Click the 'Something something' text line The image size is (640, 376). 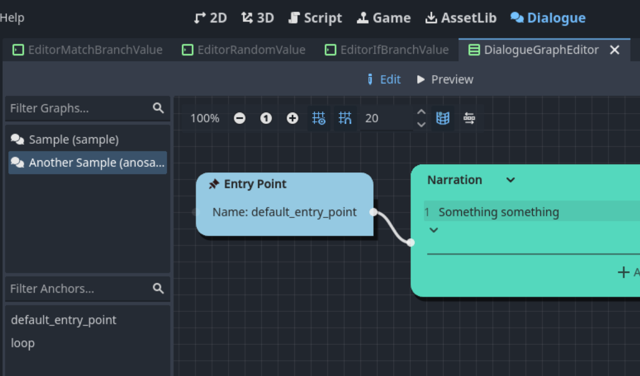tap(499, 212)
